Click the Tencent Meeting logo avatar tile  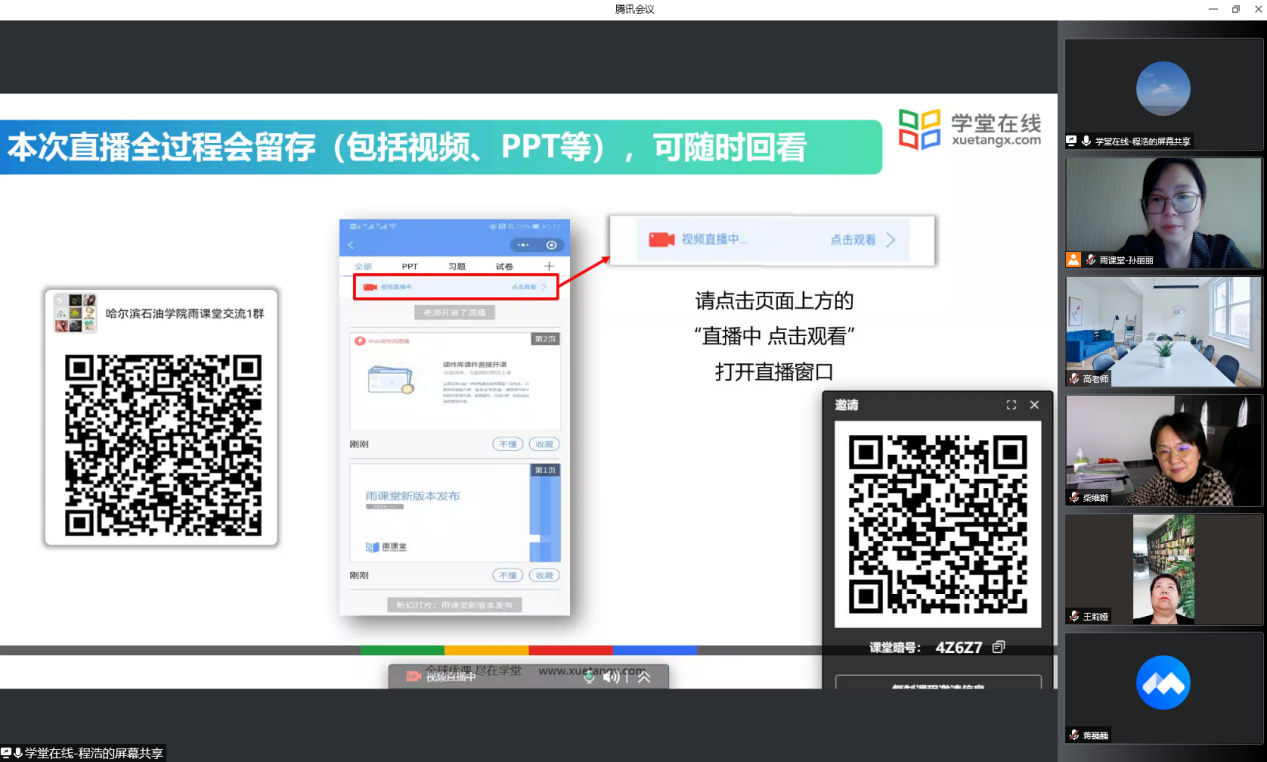point(1163,684)
